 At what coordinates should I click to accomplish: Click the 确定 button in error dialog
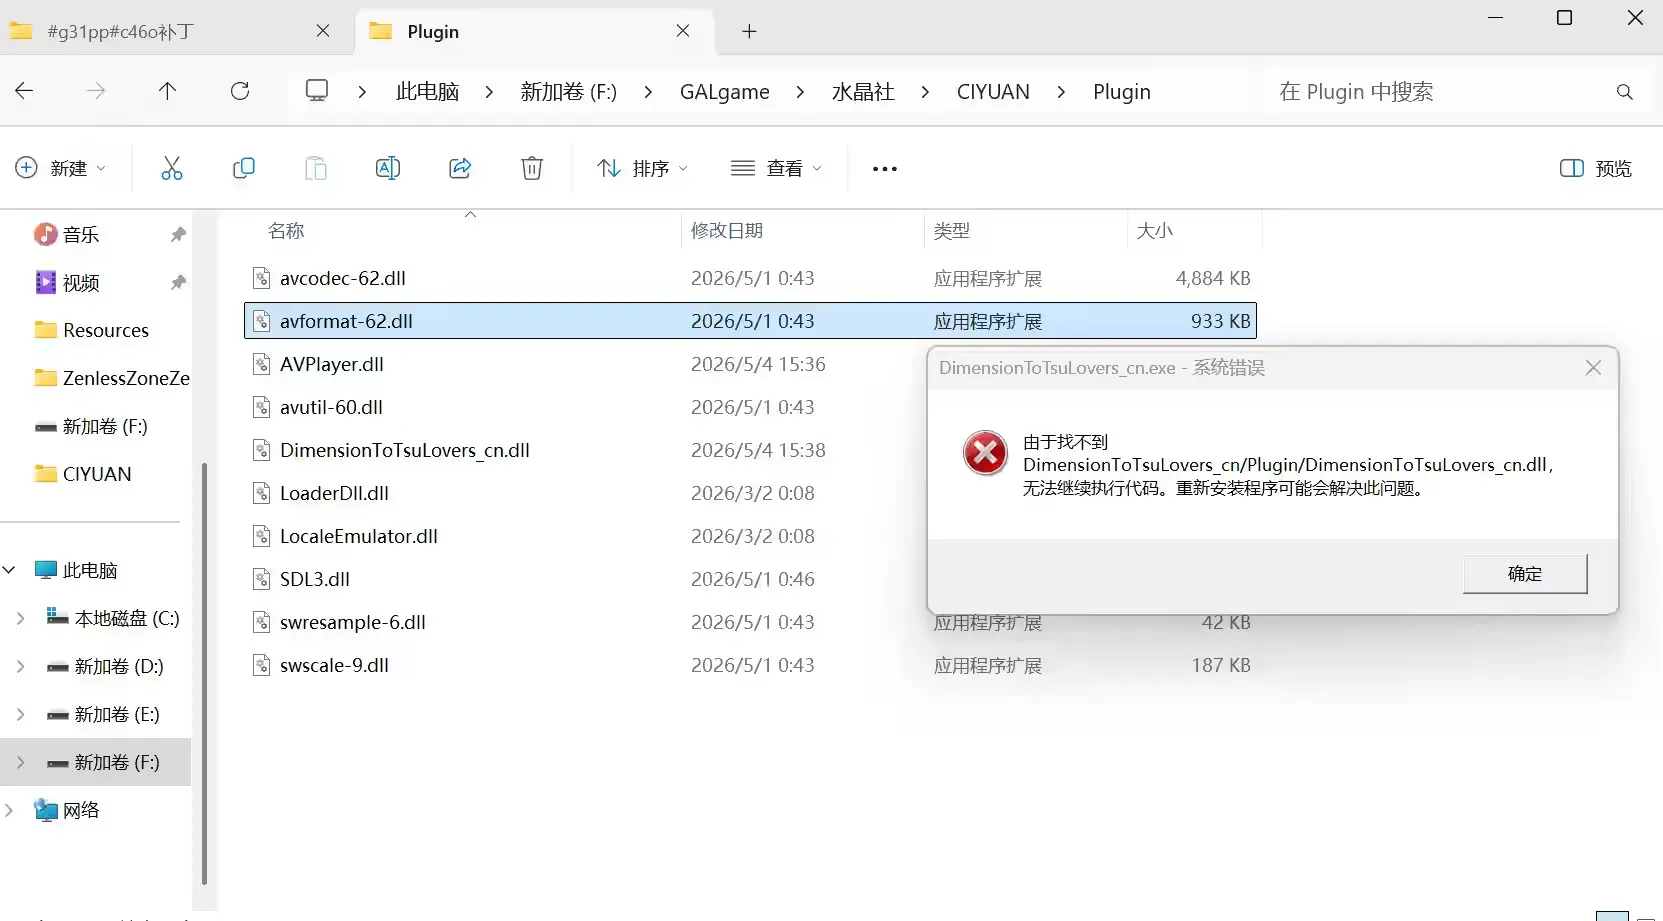click(x=1525, y=574)
